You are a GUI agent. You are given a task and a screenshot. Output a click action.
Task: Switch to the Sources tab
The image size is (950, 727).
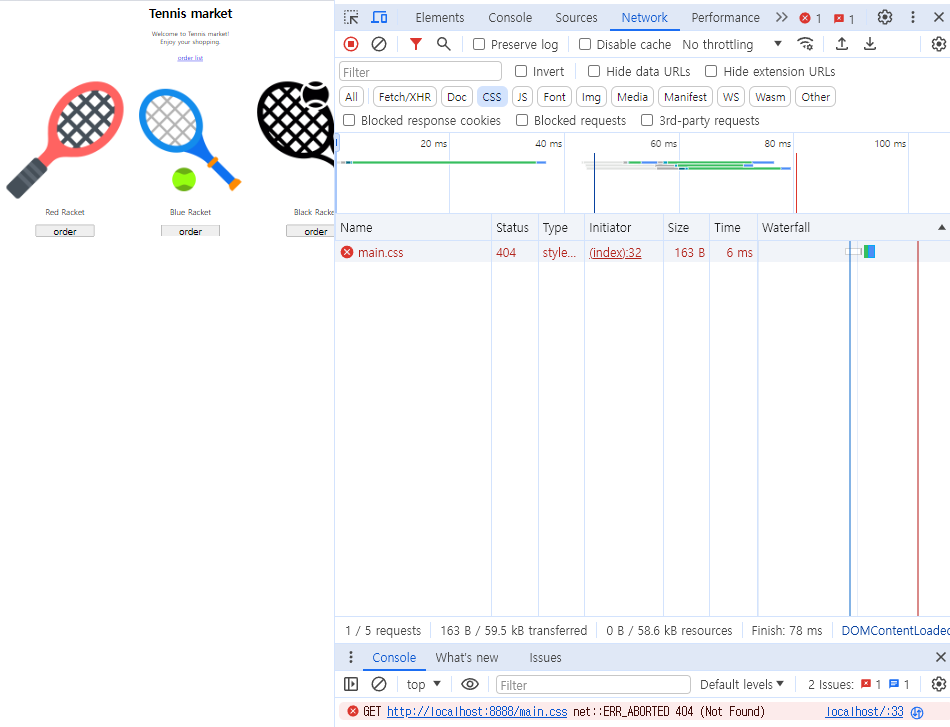coord(576,18)
